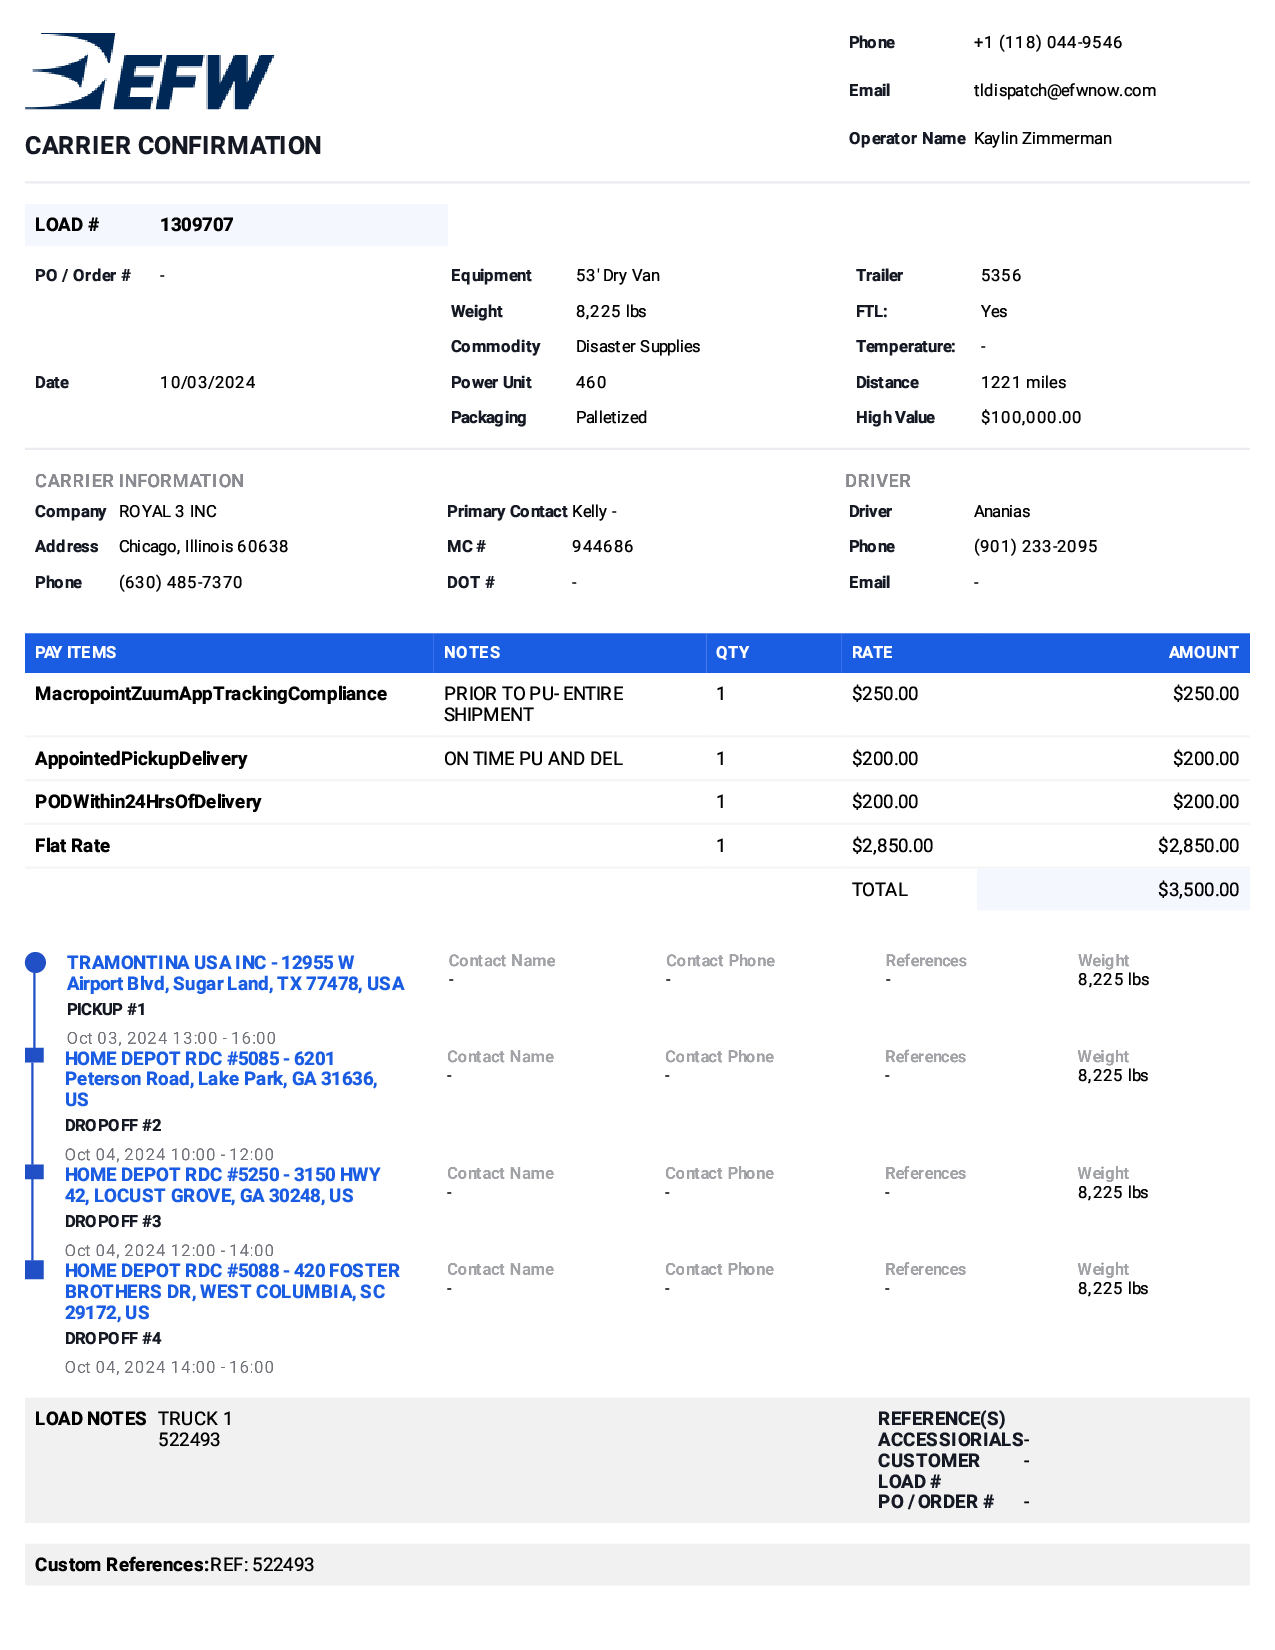Select operator name Kaylin Zimmerman
The width and height of the screenshot is (1275, 1650).
click(x=1043, y=138)
